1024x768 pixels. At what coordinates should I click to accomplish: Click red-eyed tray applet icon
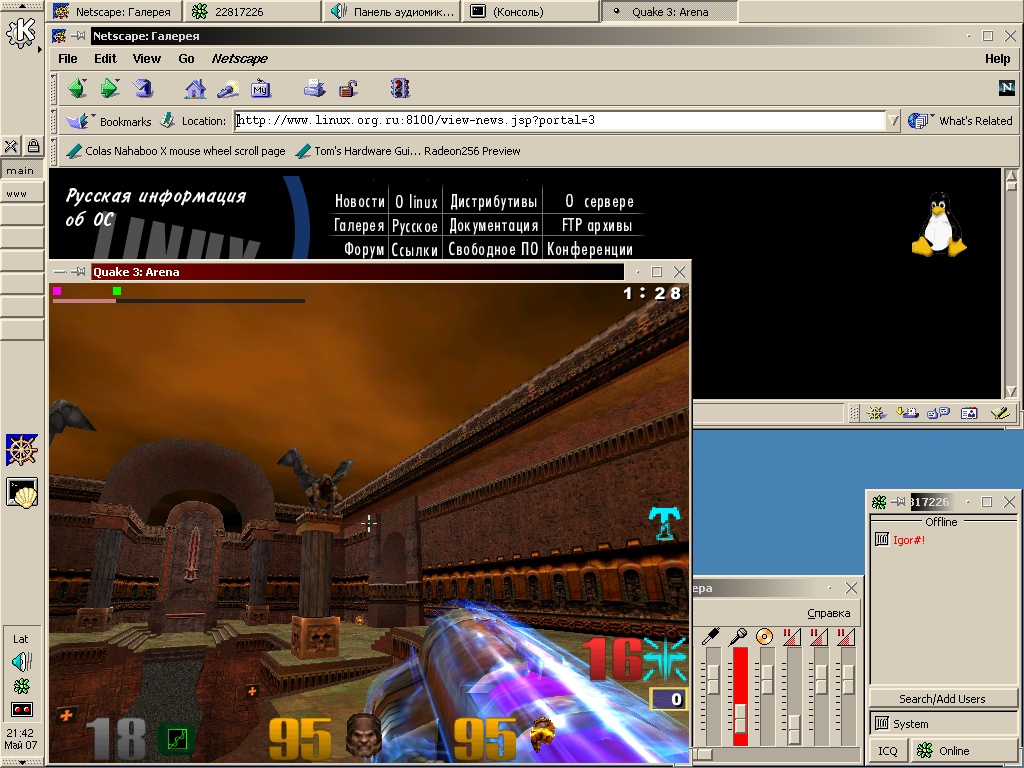(22, 710)
